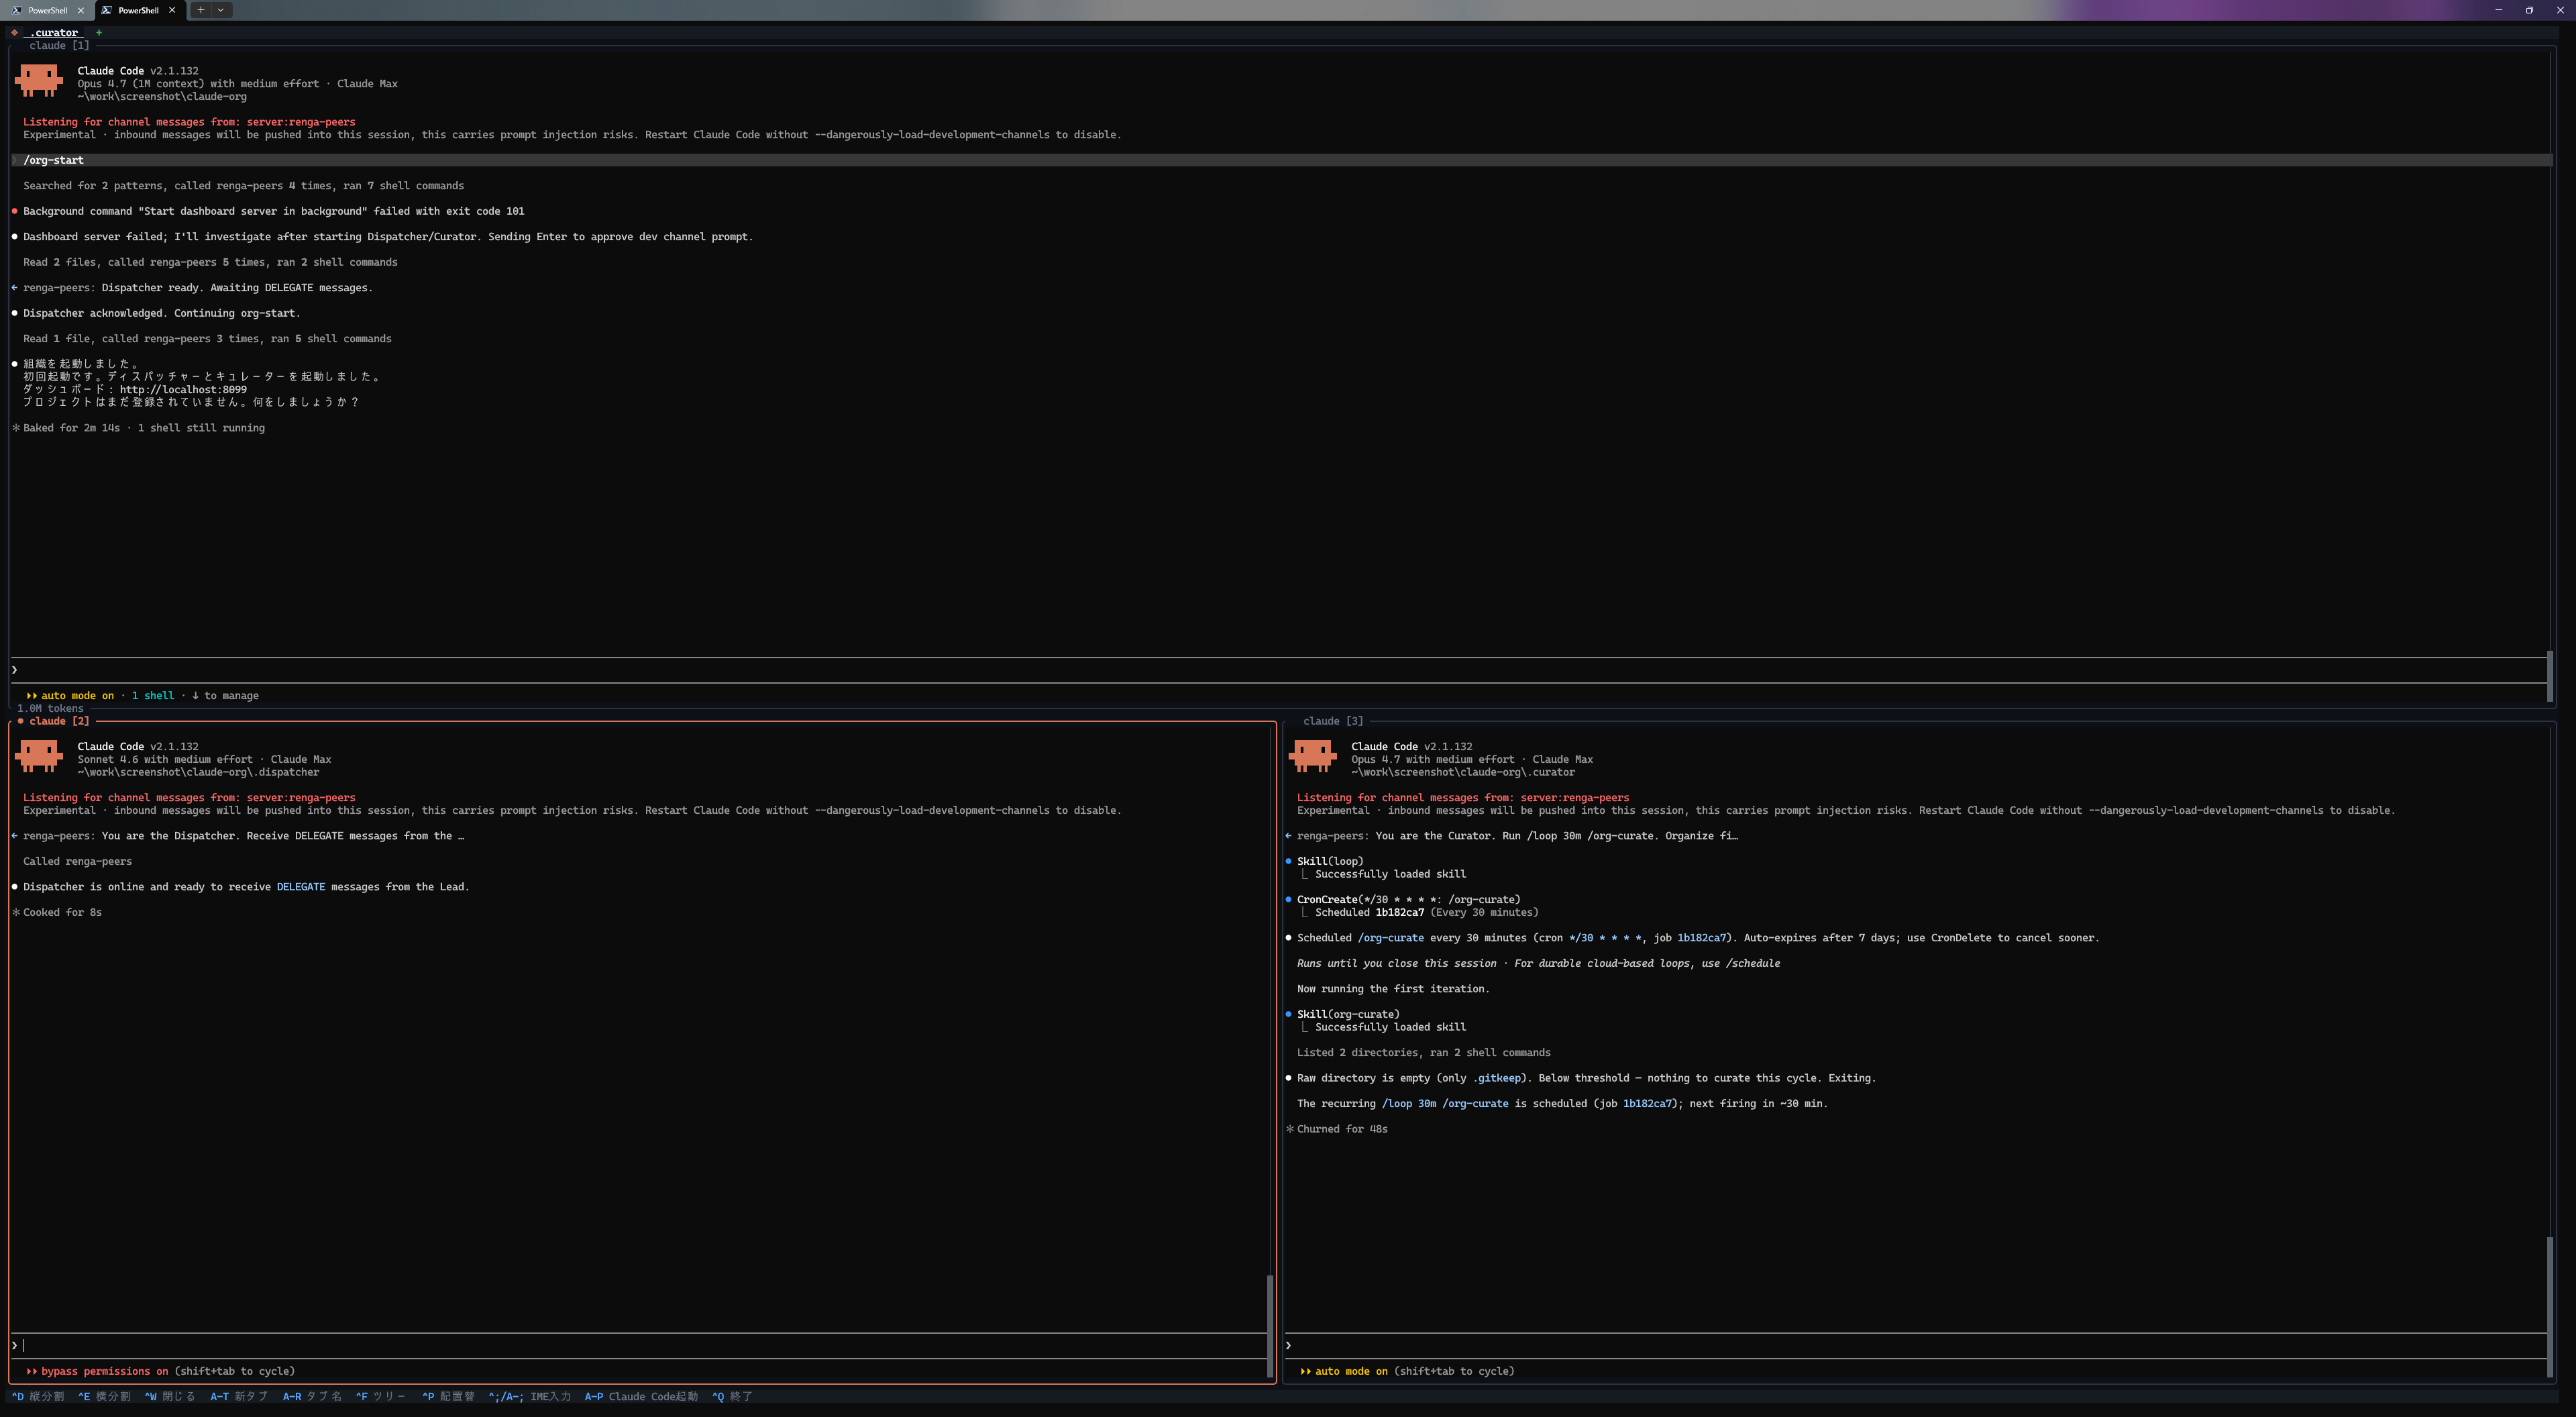Click the 'Background command ... exit code 101' line
This screenshot has width=2576, height=1417.
coord(274,212)
